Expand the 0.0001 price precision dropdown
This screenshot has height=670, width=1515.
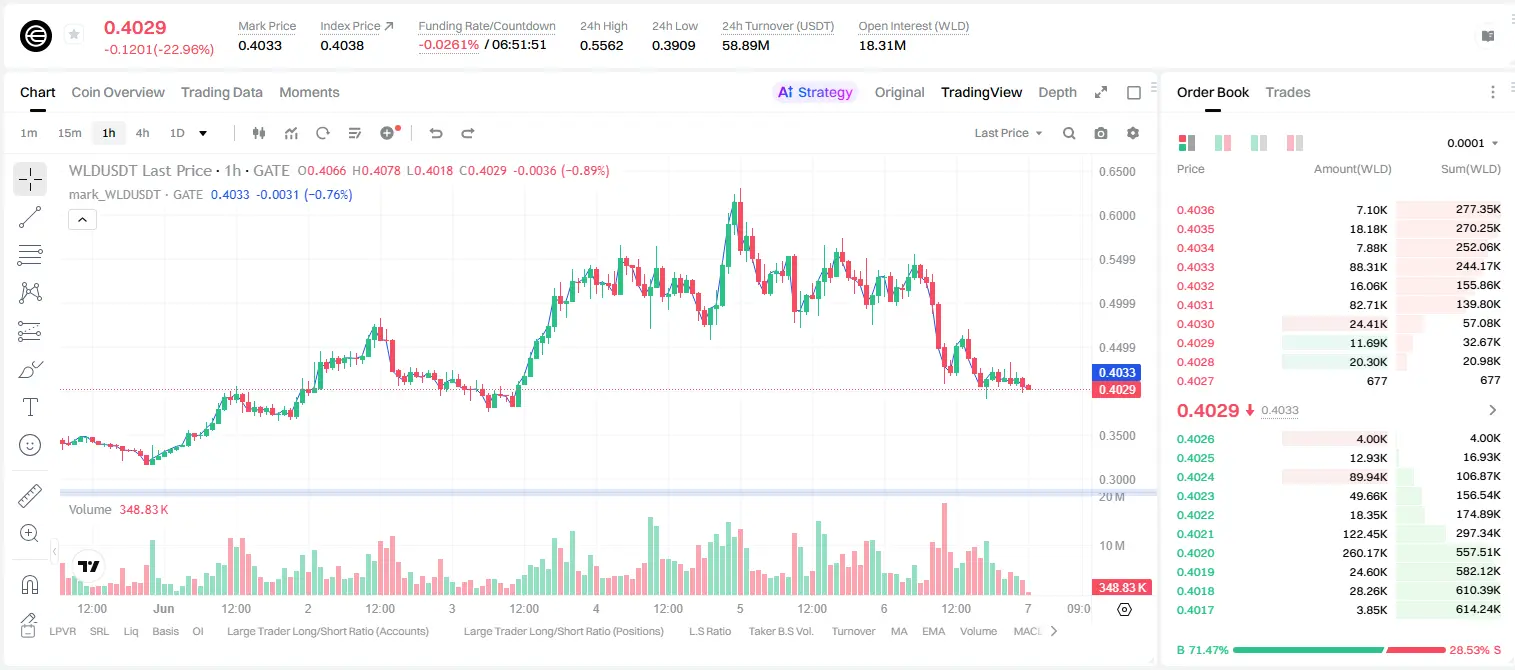[1472, 143]
